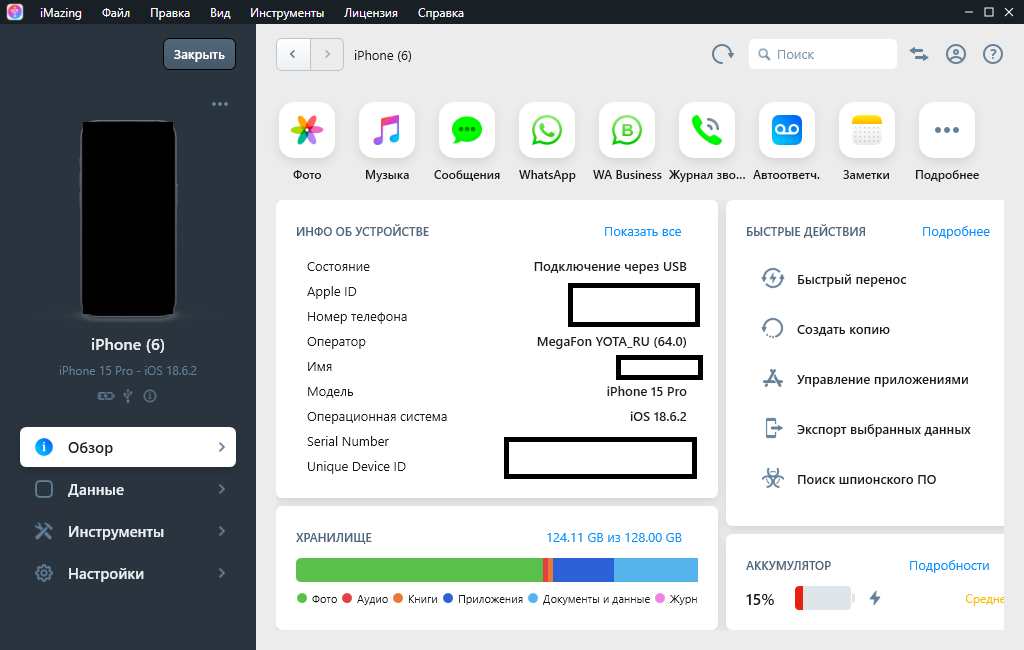Open the Сообщения app icon
This screenshot has height=650, width=1024.
(x=467, y=130)
